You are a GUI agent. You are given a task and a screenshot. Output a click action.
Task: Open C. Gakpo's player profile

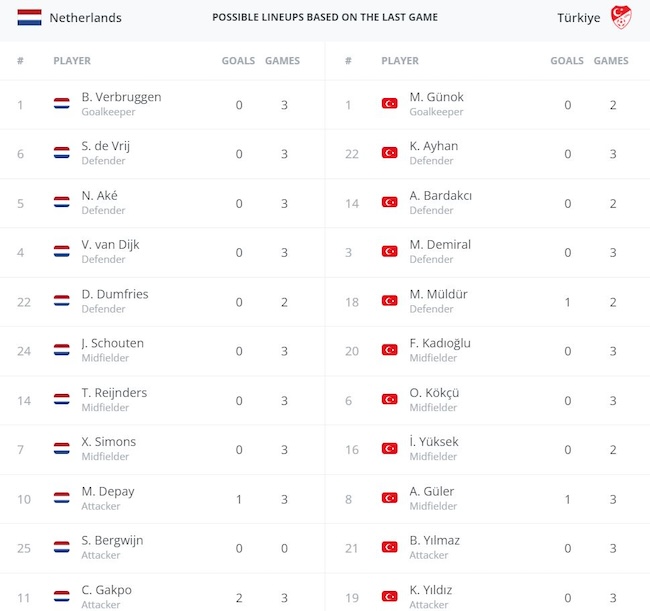coord(107,590)
